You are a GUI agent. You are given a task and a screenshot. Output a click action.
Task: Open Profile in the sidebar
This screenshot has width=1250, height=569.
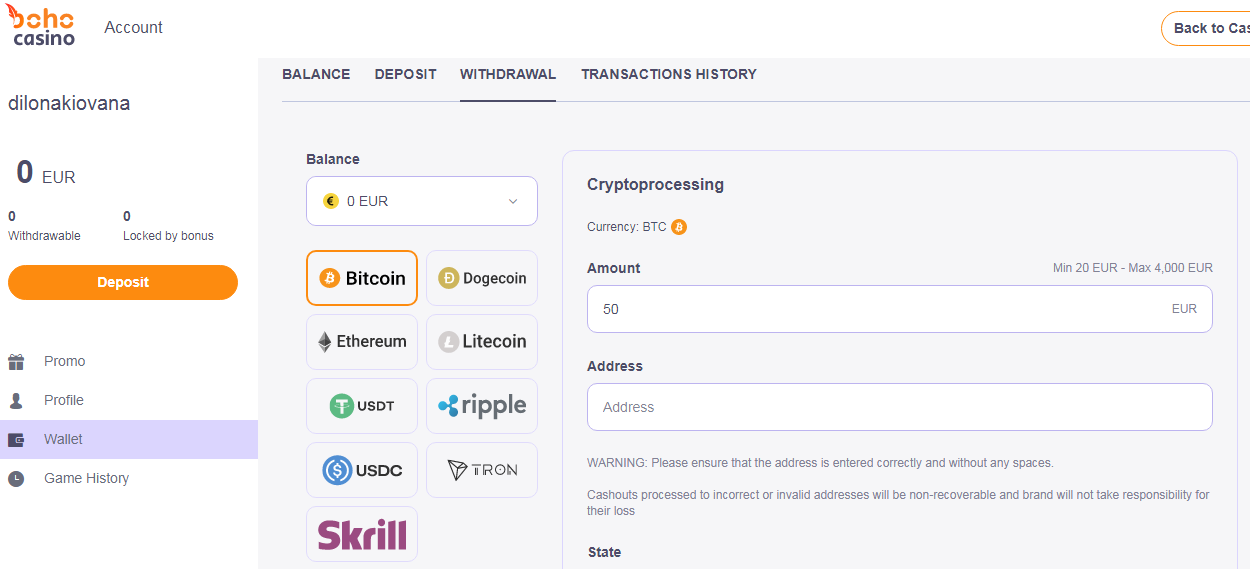[x=64, y=400]
